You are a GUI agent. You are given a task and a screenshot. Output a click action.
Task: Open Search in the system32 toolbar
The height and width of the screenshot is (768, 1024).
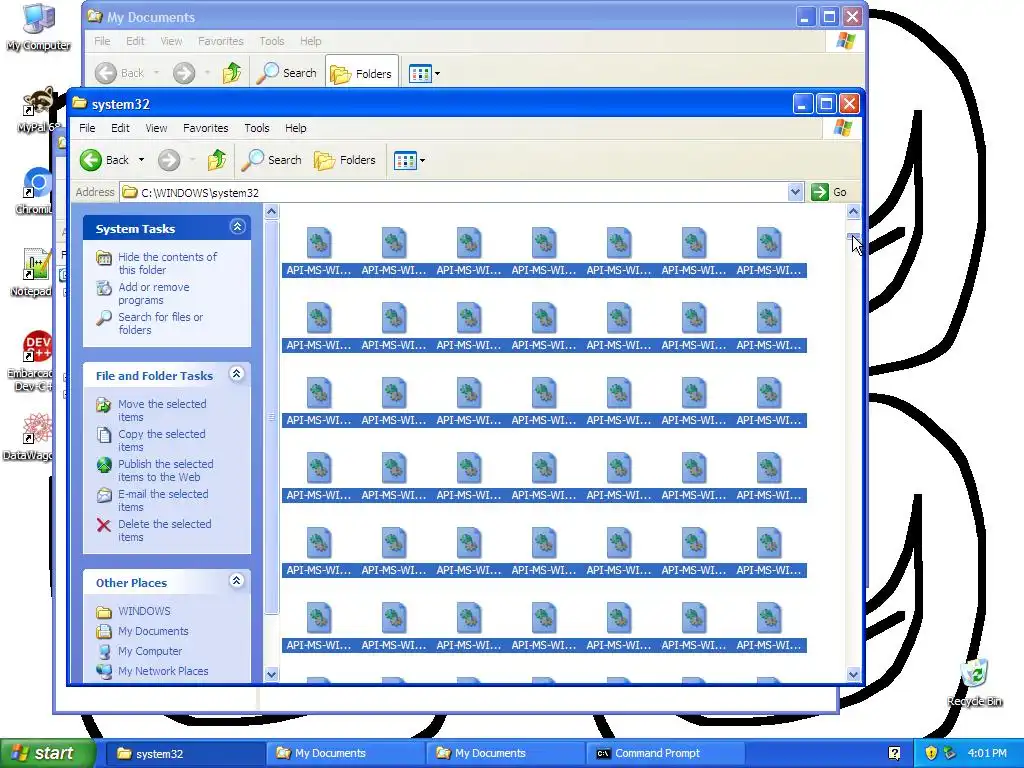[272, 160]
